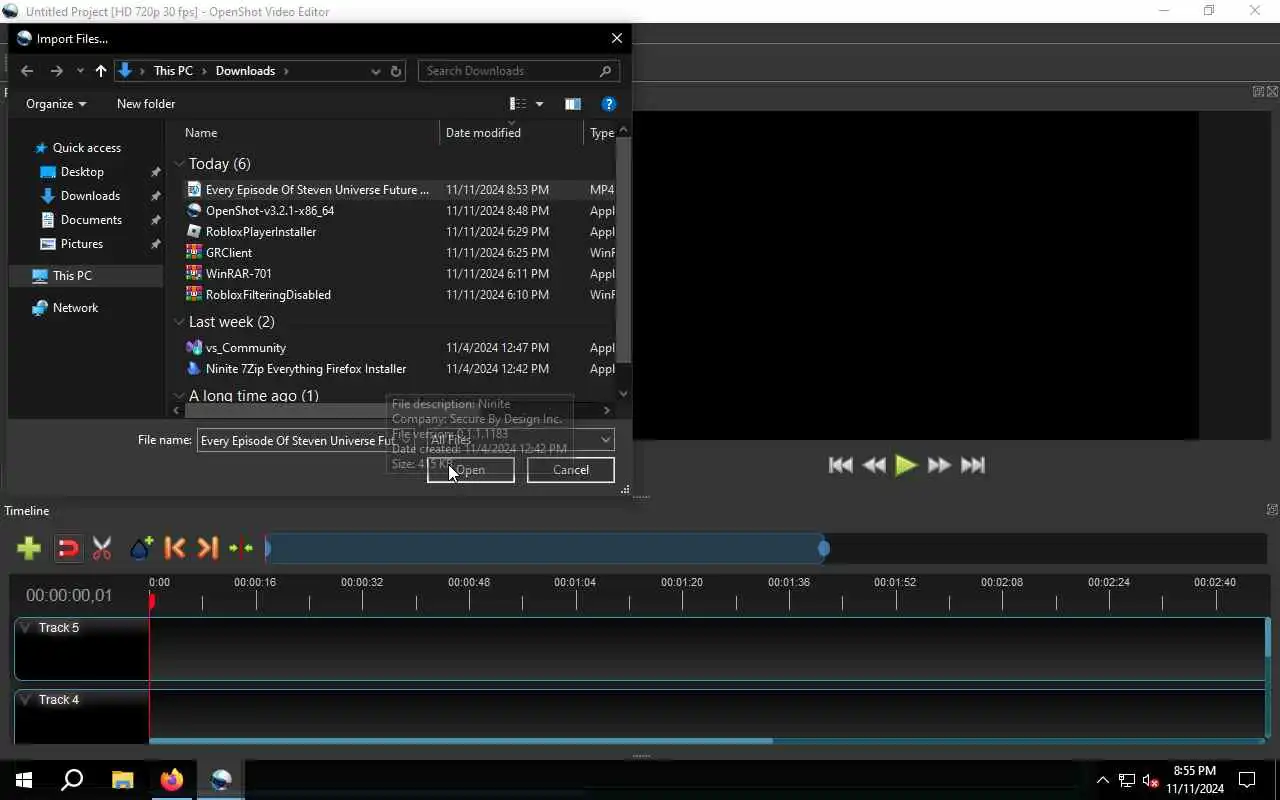The height and width of the screenshot is (800, 1280).
Task: Open Windows Start menu
Action: [x=24, y=780]
